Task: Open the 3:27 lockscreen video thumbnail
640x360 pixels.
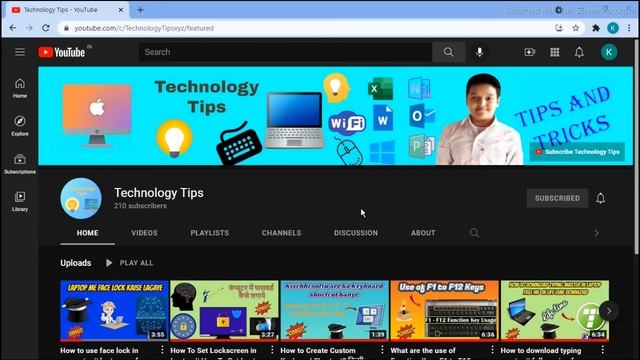Action: coord(224,310)
